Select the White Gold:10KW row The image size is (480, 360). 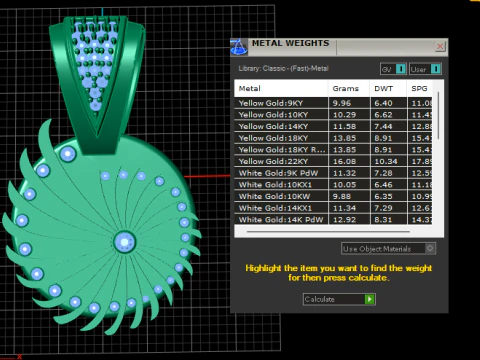click(333, 196)
